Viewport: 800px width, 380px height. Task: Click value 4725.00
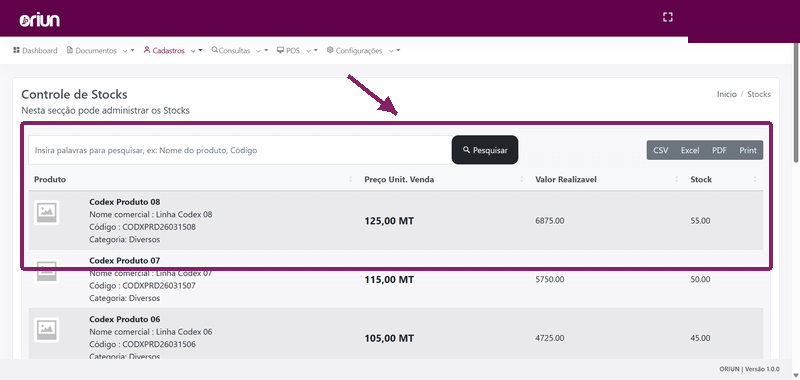[549, 338]
